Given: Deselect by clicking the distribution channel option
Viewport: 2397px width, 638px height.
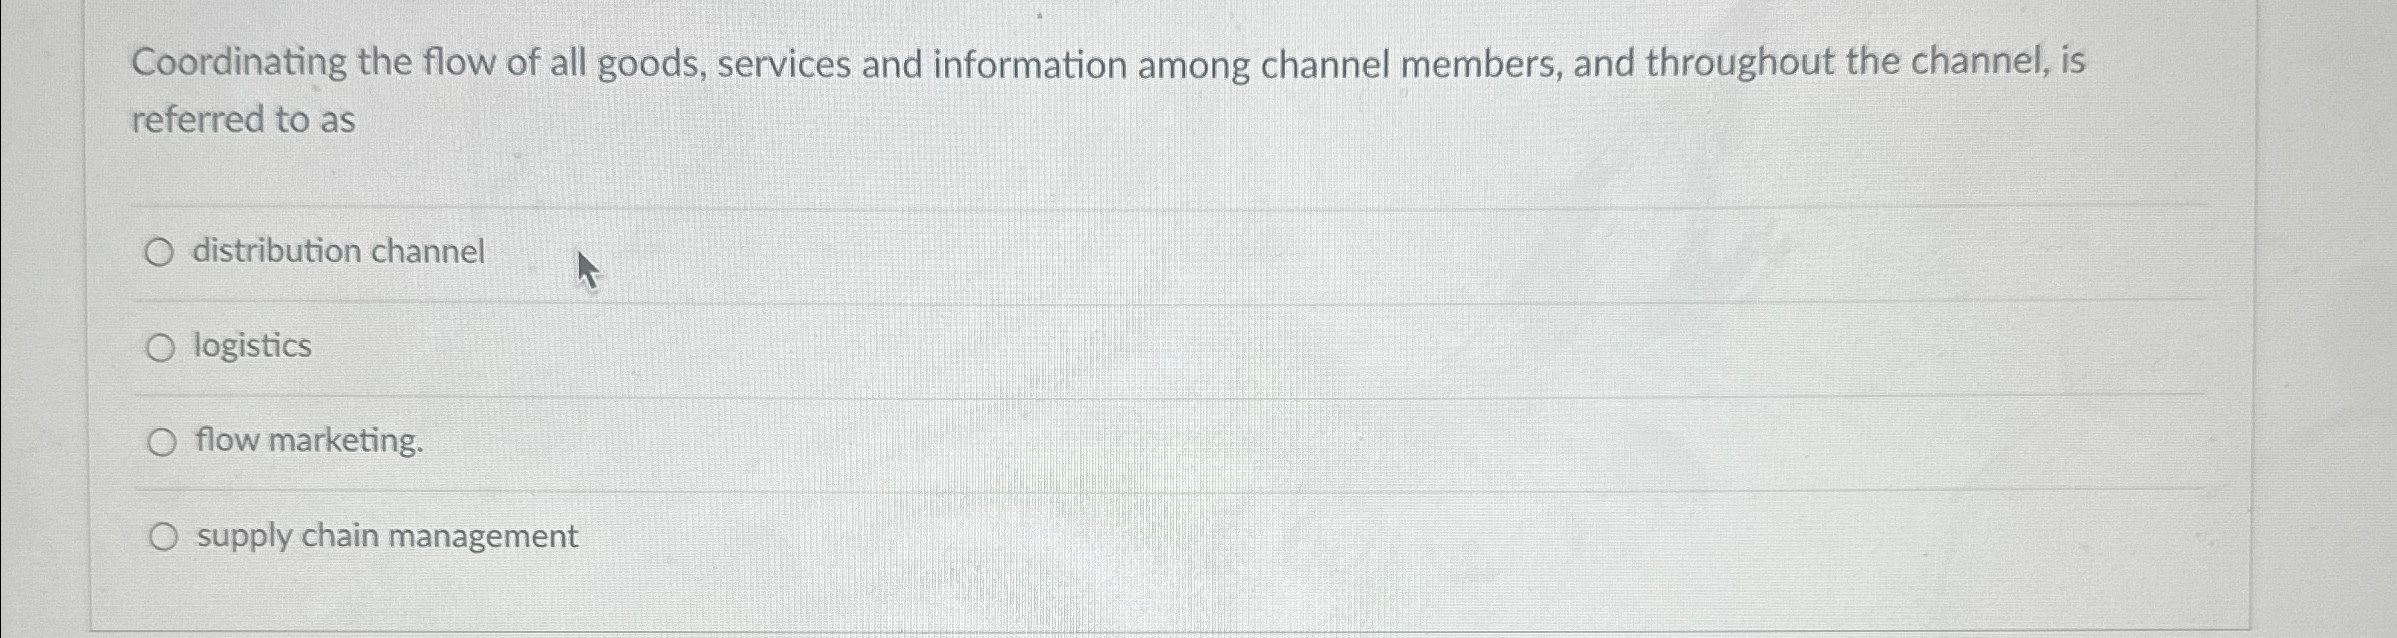Looking at the screenshot, I should point(161,253).
